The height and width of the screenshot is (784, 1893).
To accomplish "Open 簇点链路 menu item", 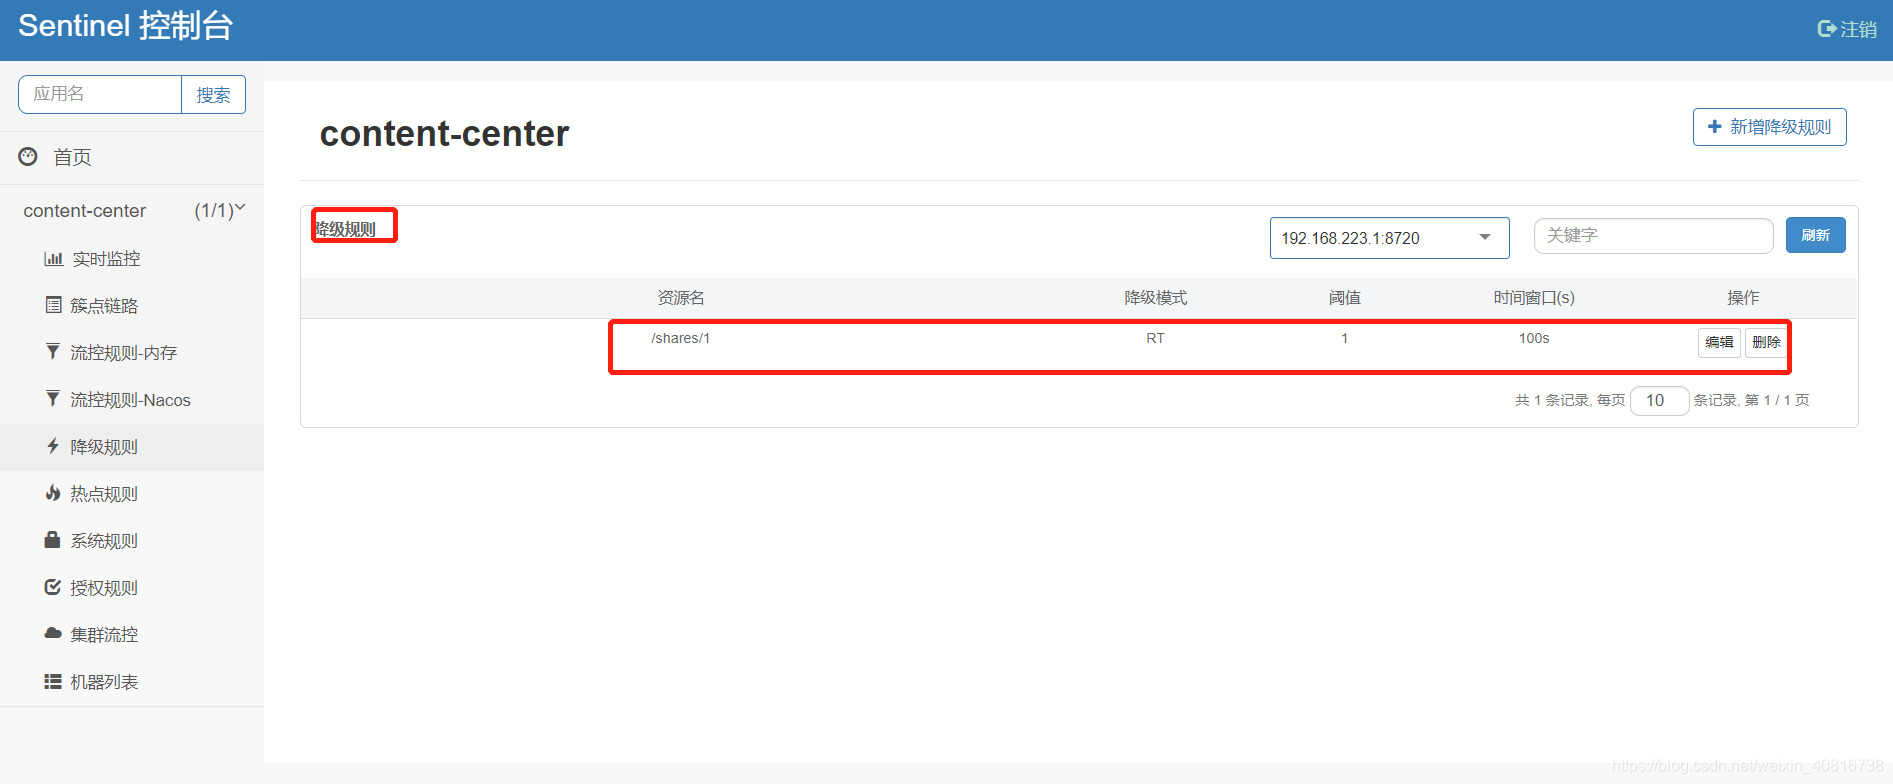I will pyautogui.click(x=132, y=306).
